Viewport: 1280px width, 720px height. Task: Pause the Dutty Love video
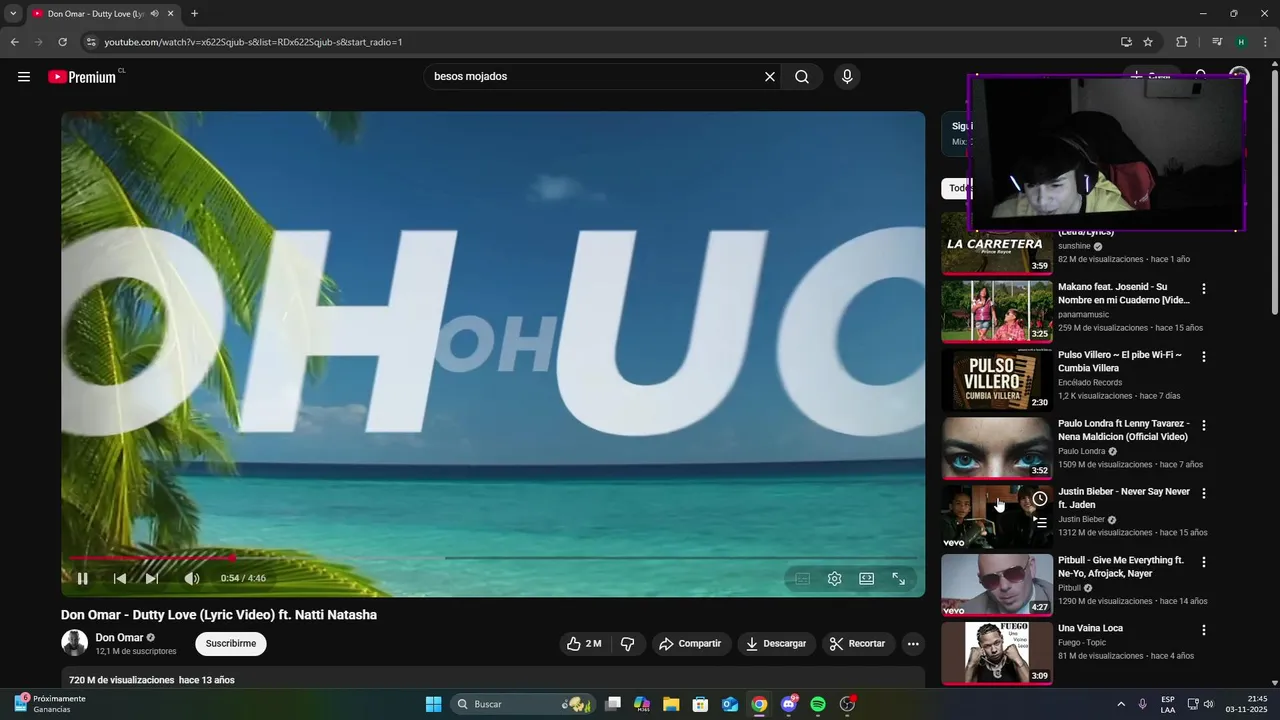[x=83, y=578]
